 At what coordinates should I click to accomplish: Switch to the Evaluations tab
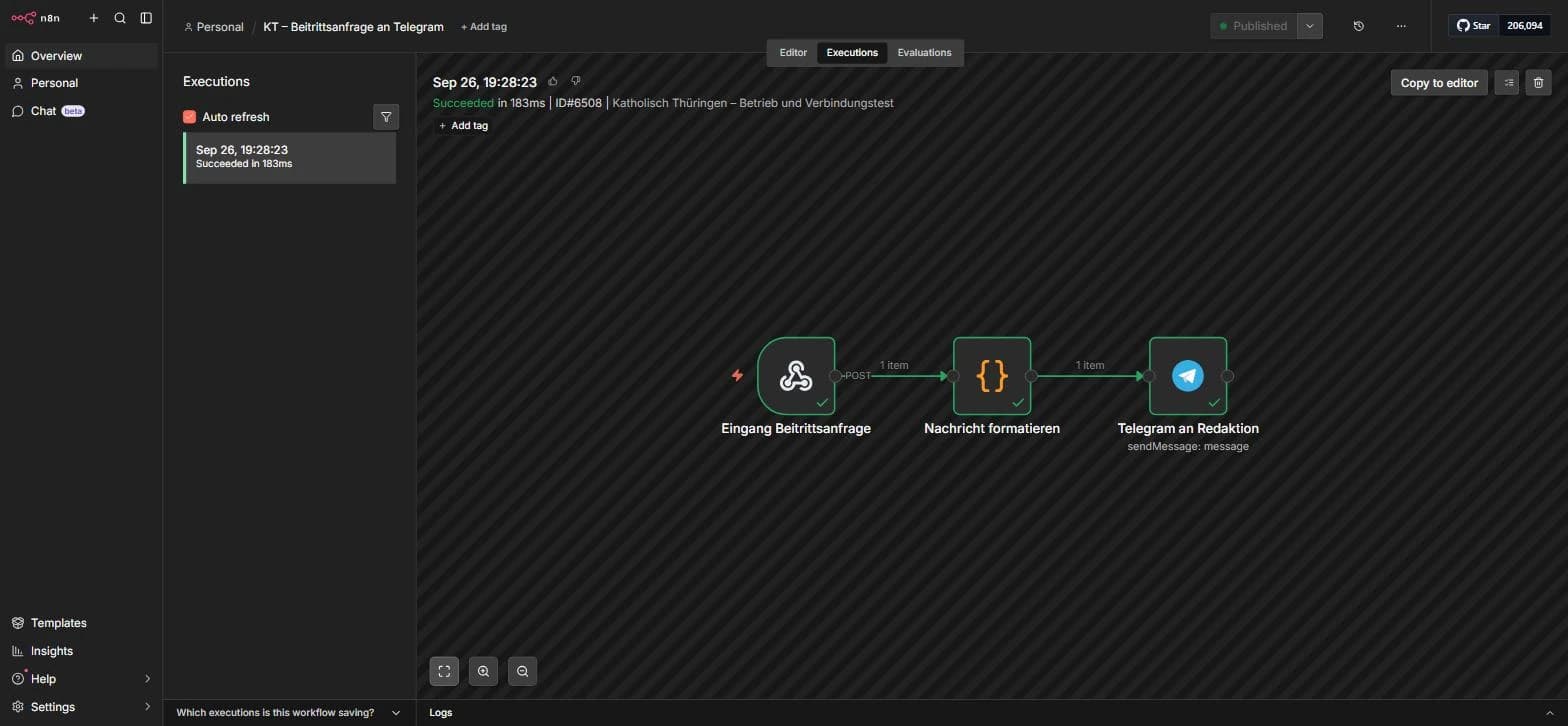(x=924, y=53)
